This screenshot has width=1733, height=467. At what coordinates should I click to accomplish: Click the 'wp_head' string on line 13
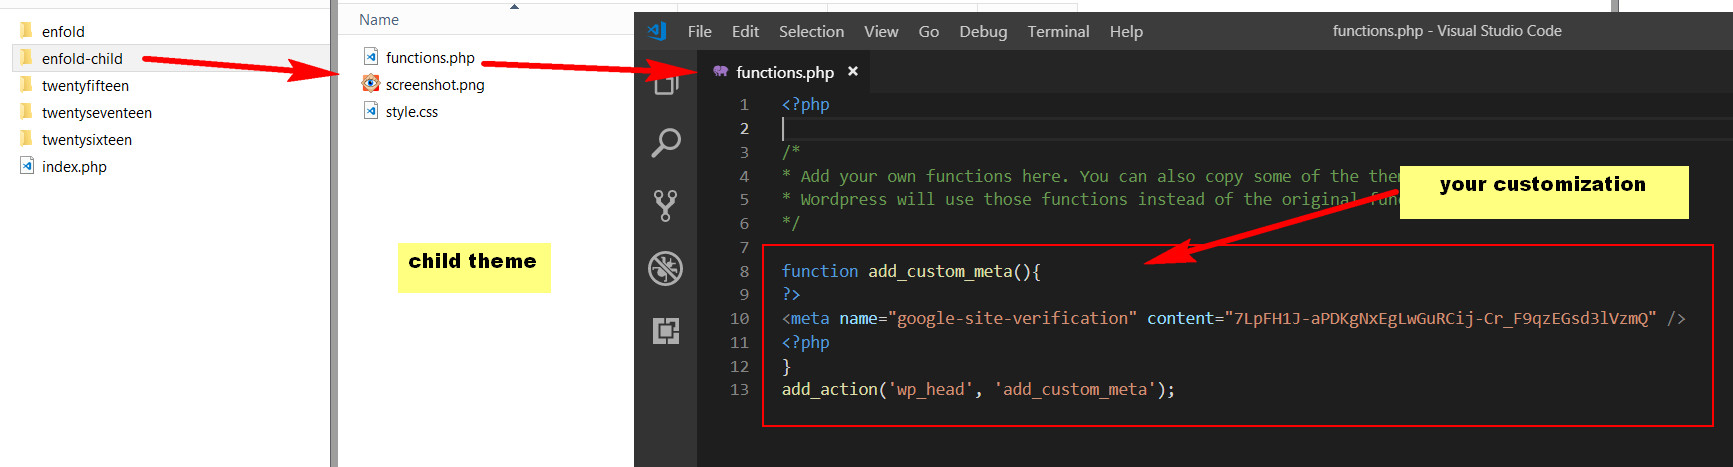931,389
